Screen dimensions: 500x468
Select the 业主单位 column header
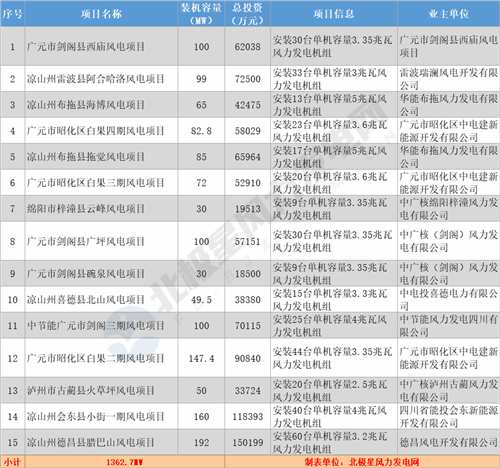449,14
